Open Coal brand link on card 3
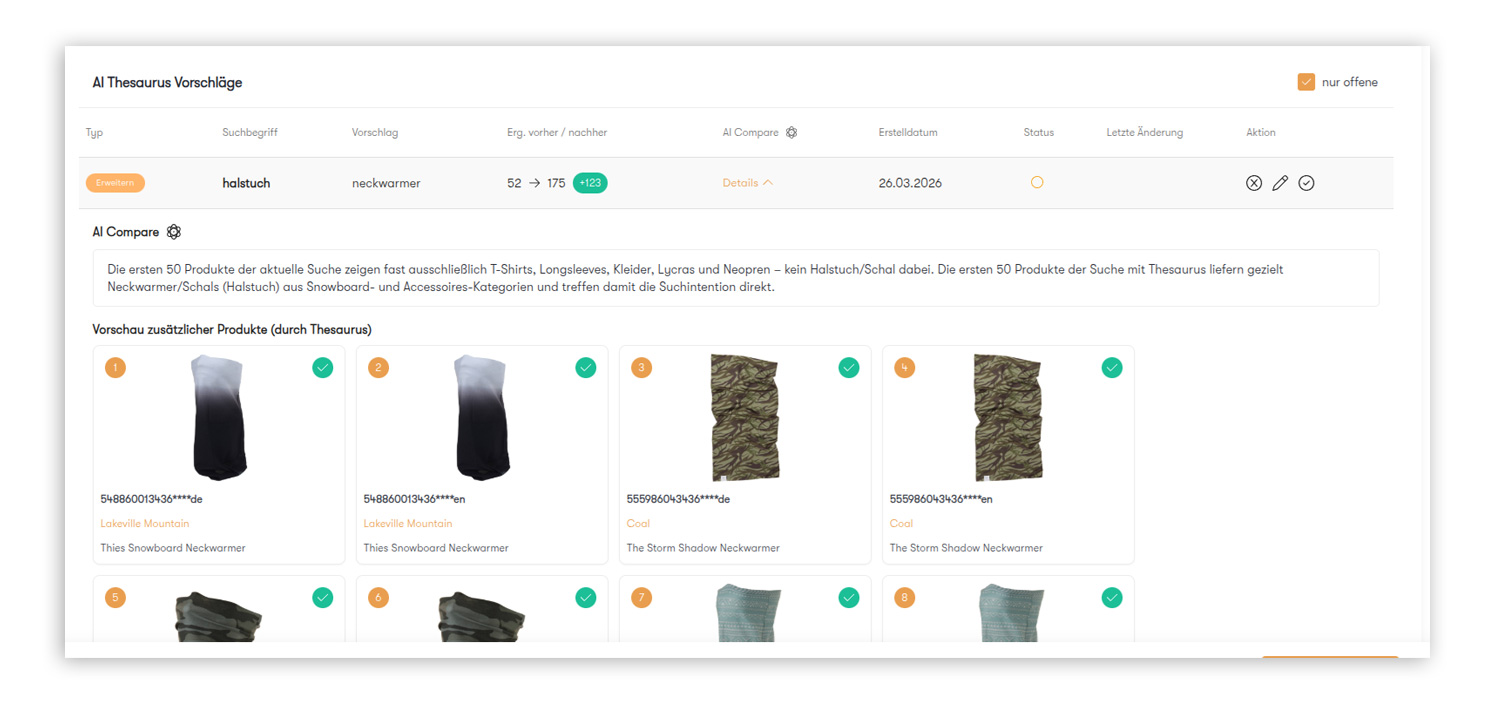This screenshot has width=1495, height=702. point(638,523)
